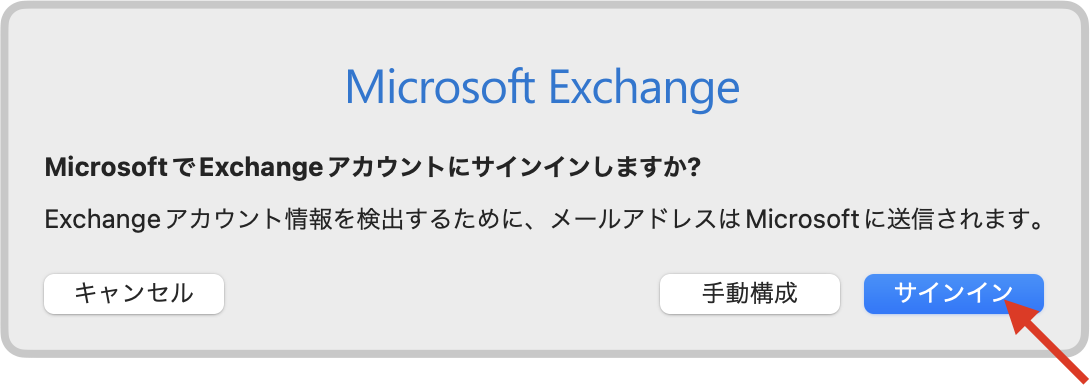Click Exchange at start of description
Screen dimensions: 1092x386
[x=94, y=222]
